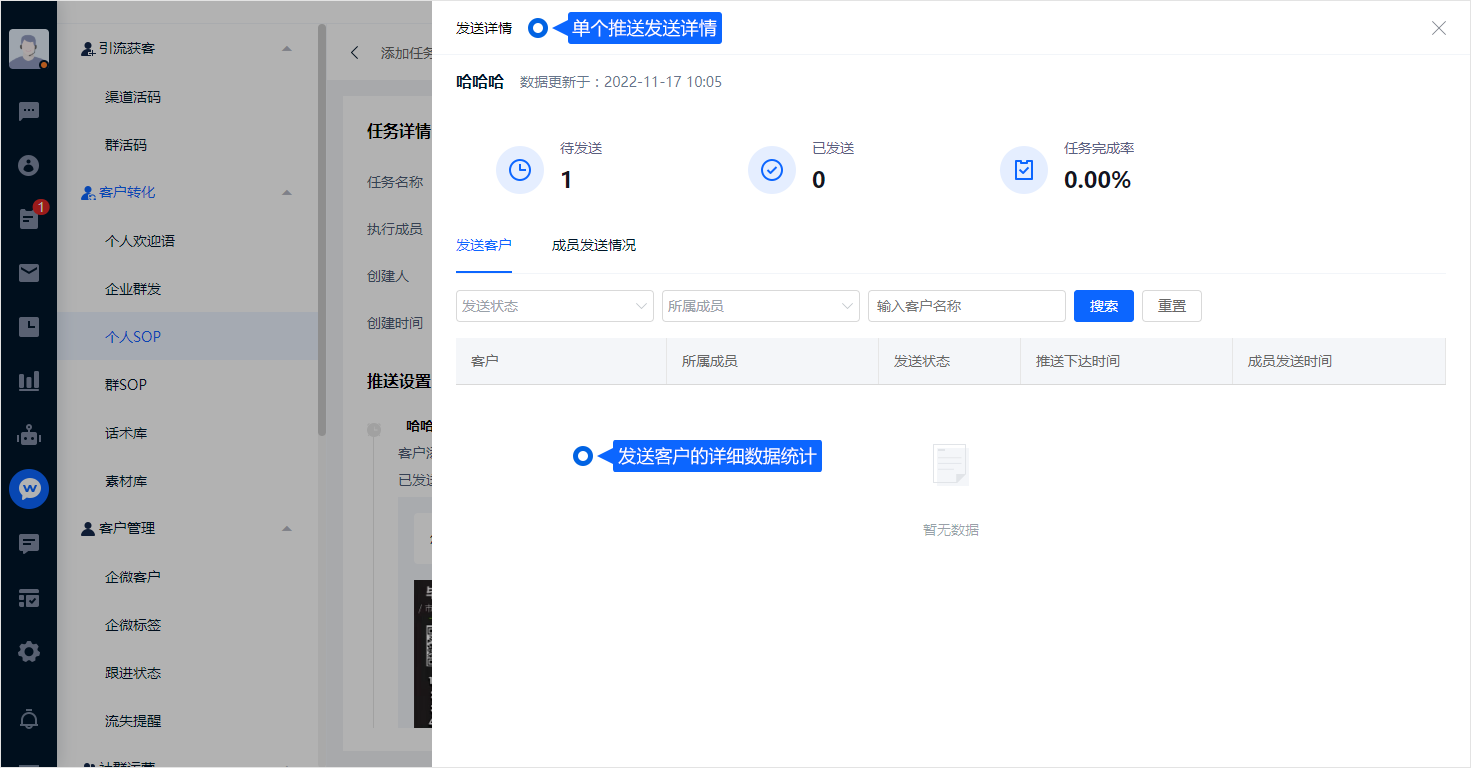Open the document icon with red badge
Screen dimensions: 1471x768
(x=29, y=219)
